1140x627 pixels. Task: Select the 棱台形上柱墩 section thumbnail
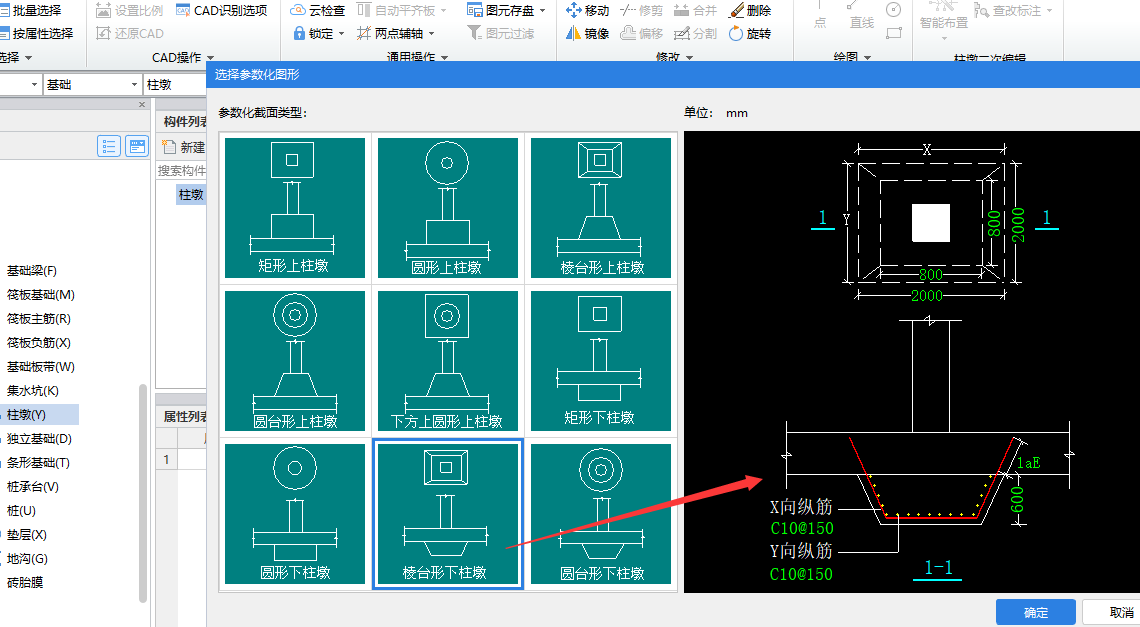[x=601, y=208]
